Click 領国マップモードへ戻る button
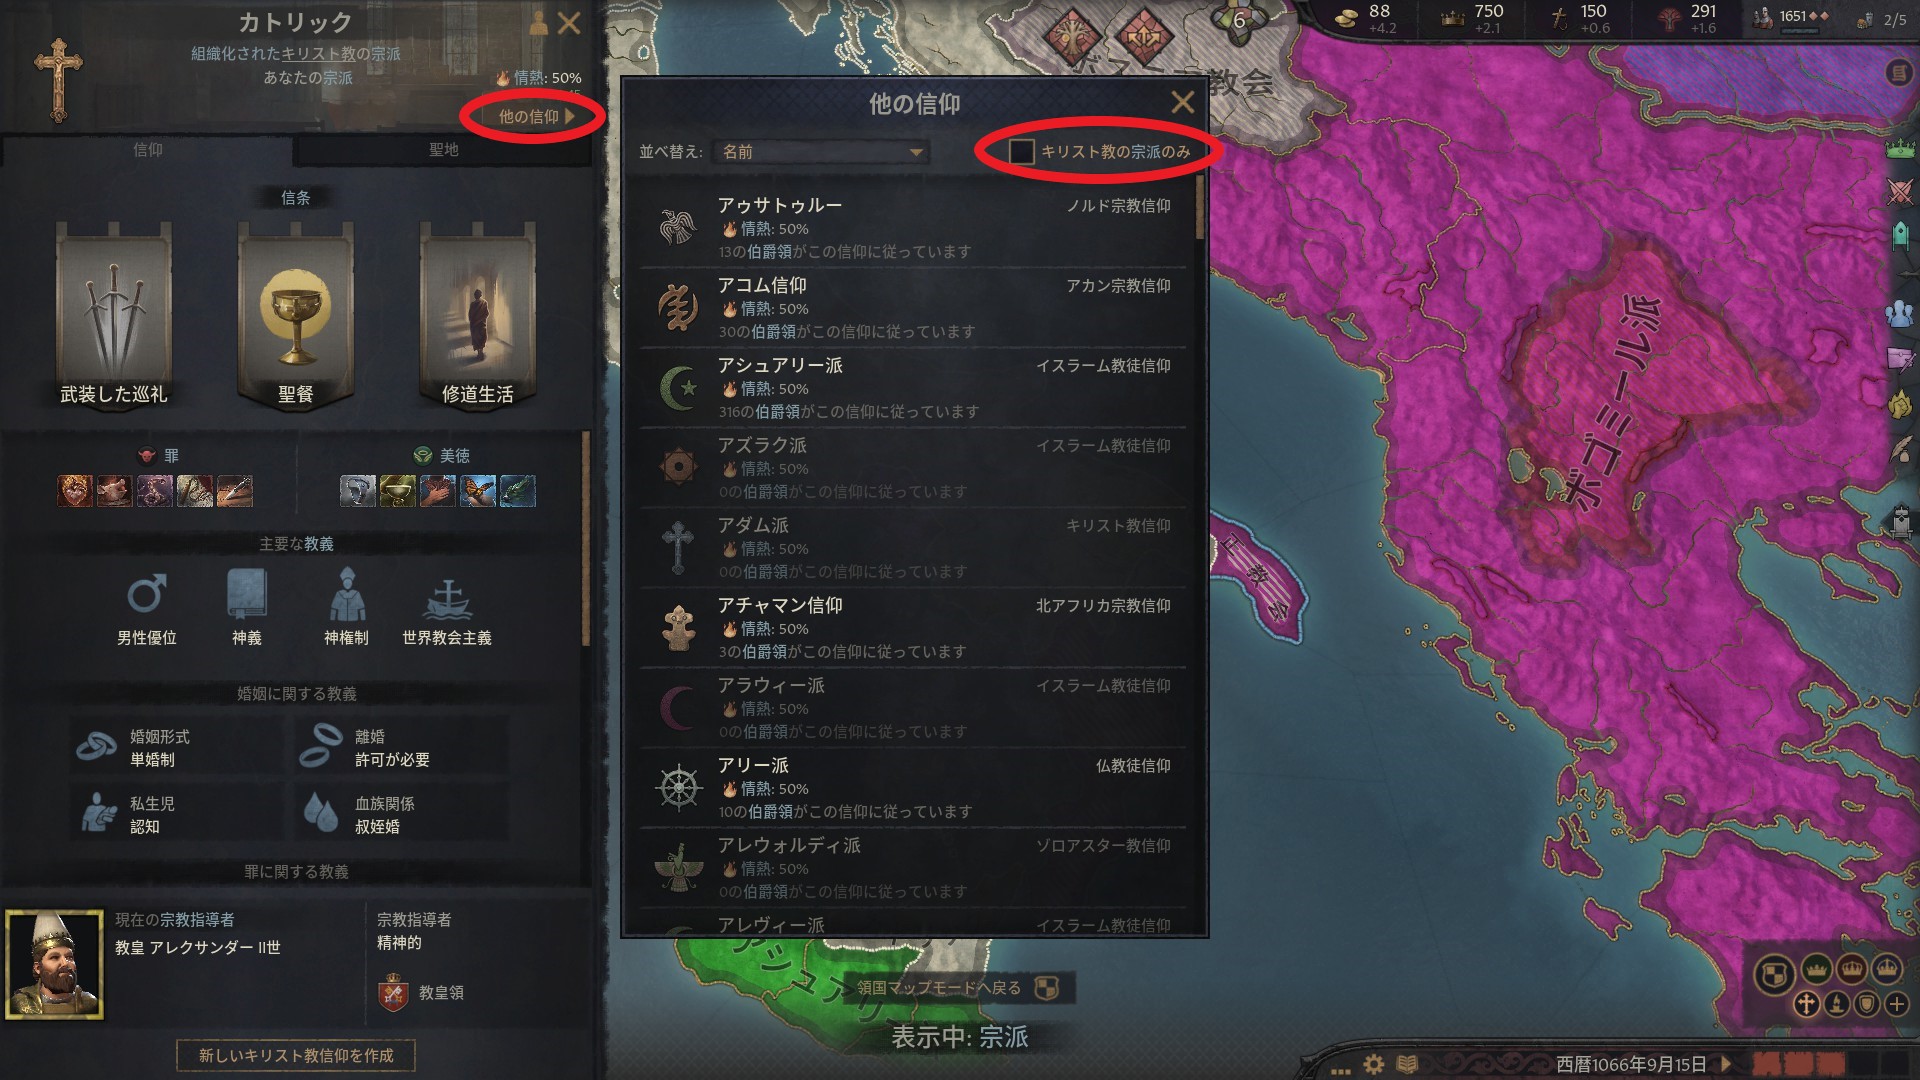Image resolution: width=1920 pixels, height=1080 pixels. pyautogui.click(x=957, y=988)
